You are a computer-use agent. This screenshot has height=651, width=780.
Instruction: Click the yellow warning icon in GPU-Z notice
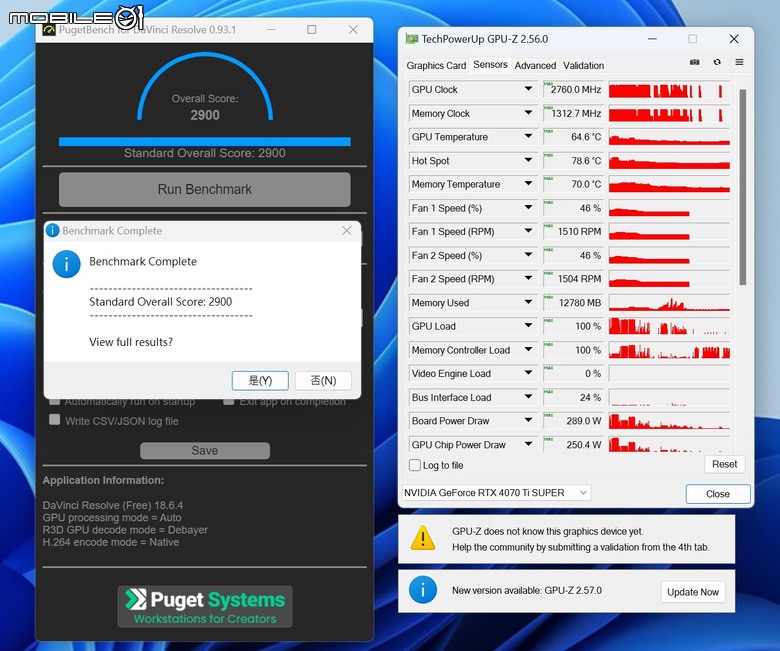point(423,538)
